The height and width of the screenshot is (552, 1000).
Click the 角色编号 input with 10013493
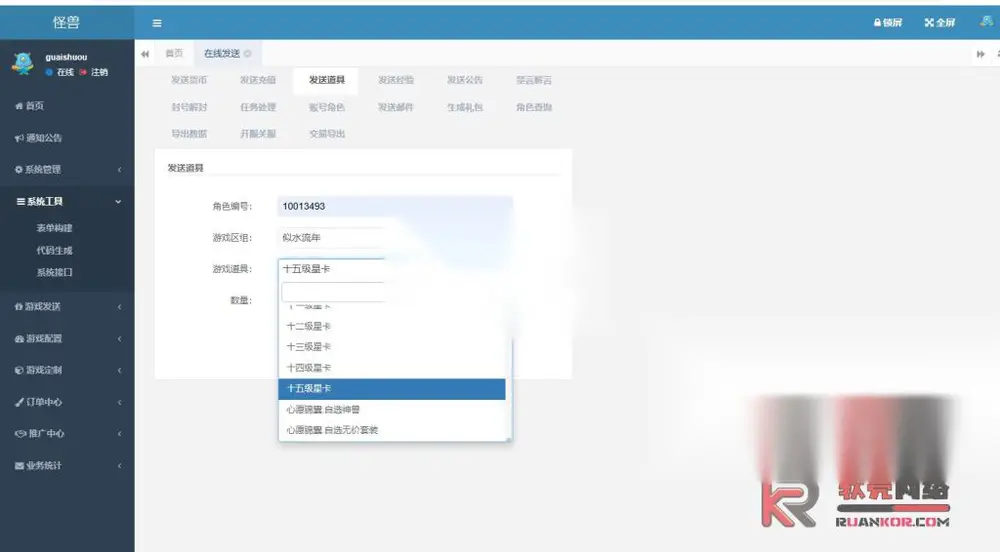(395, 207)
